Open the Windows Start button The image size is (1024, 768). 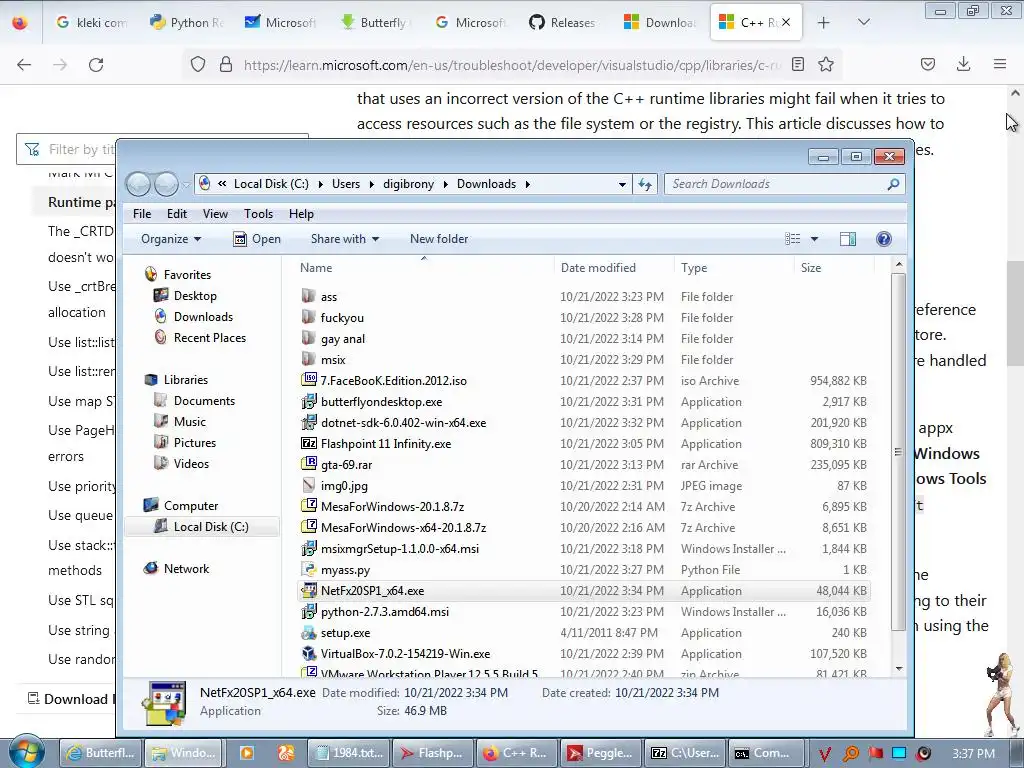coord(25,752)
